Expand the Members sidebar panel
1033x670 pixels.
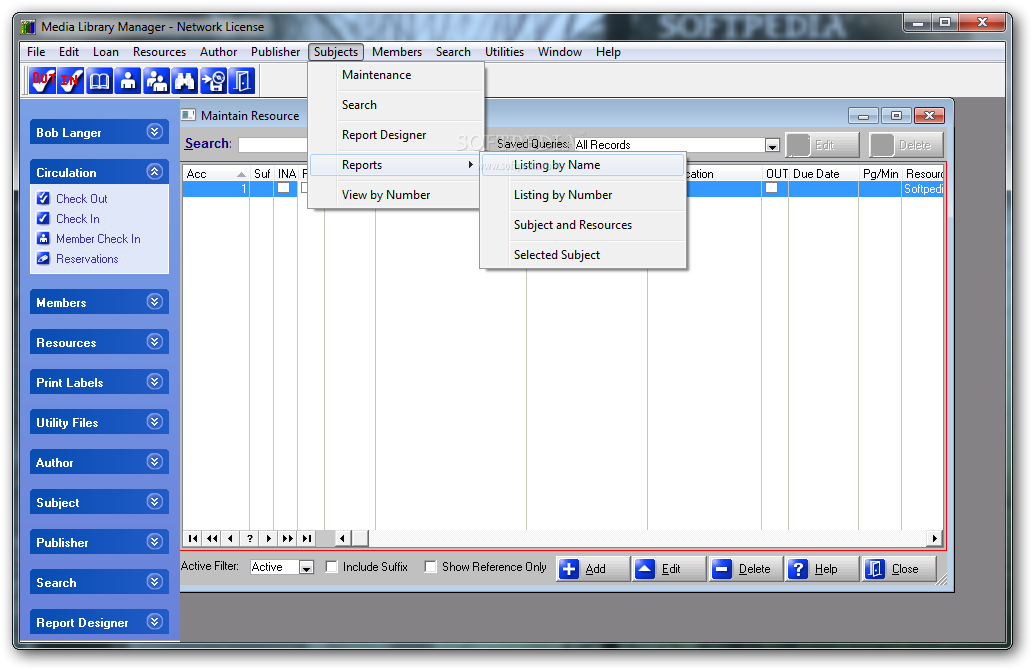point(155,302)
